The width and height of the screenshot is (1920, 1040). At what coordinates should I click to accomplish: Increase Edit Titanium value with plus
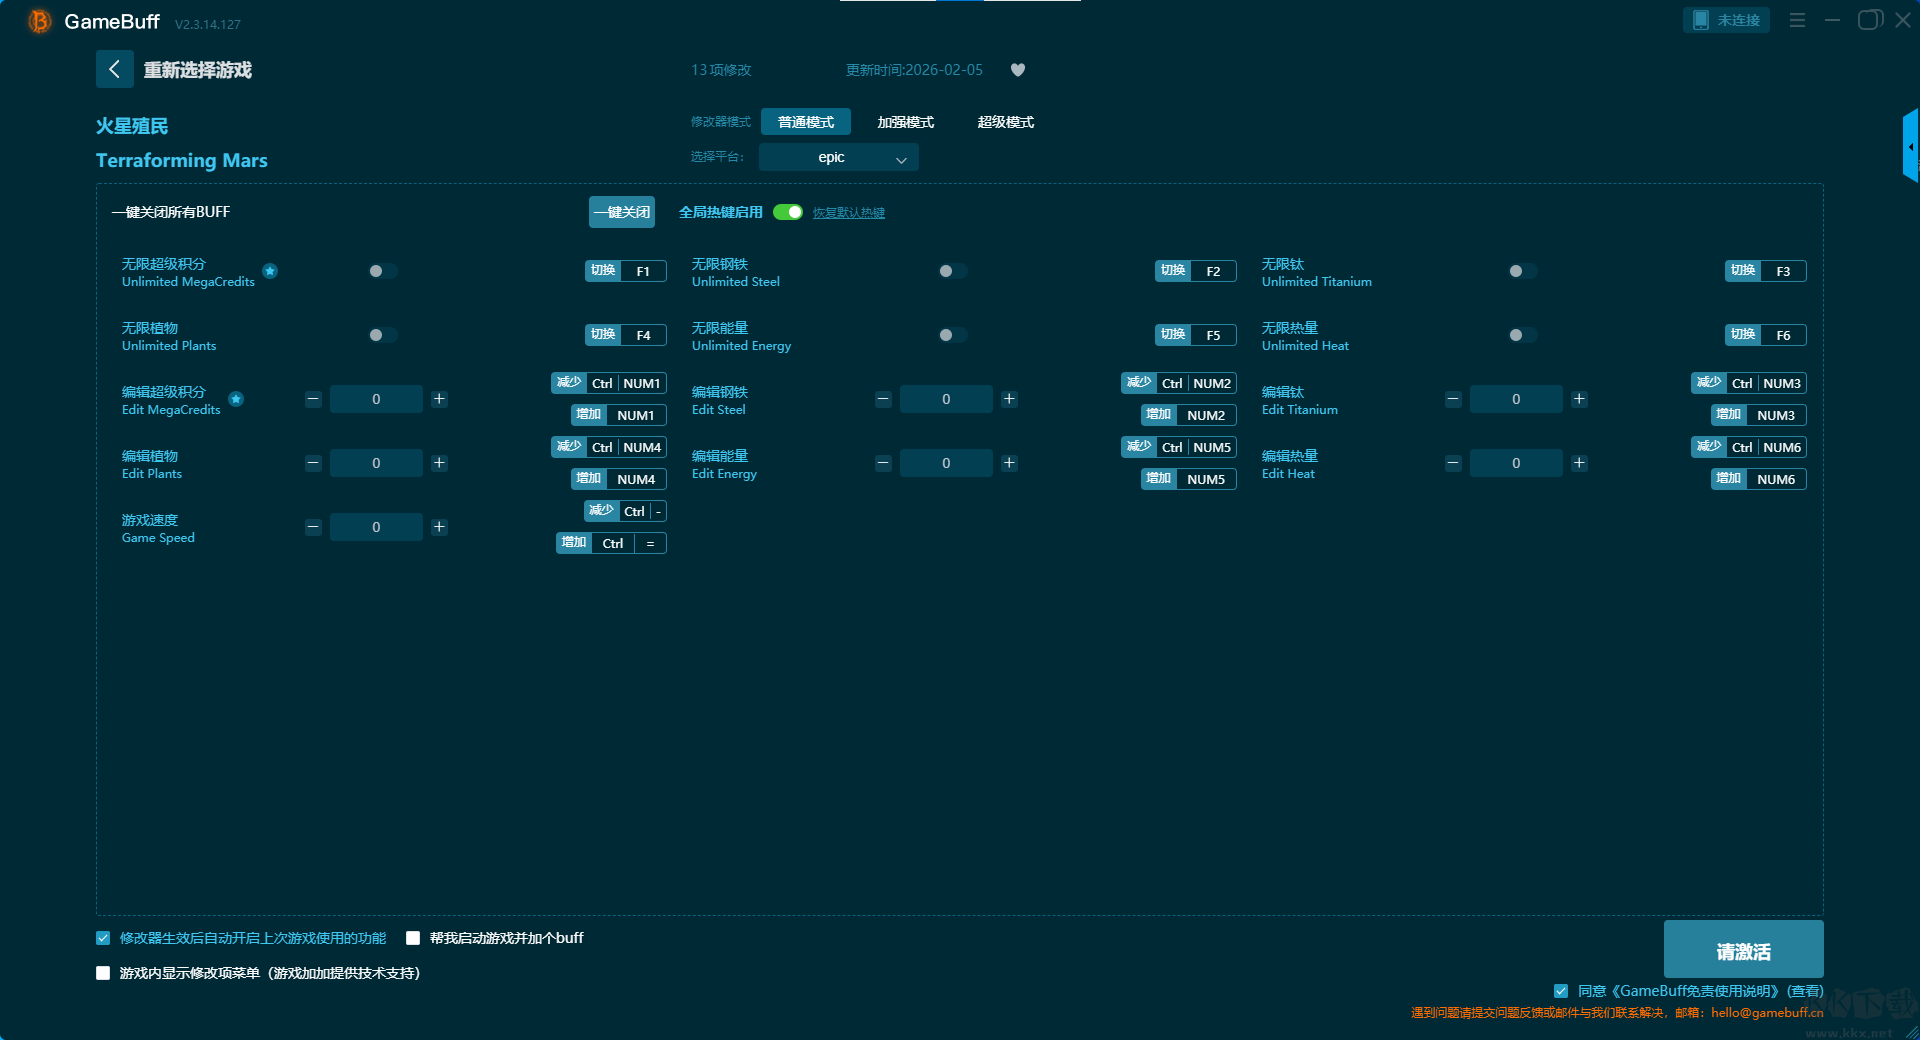pyautogui.click(x=1579, y=399)
